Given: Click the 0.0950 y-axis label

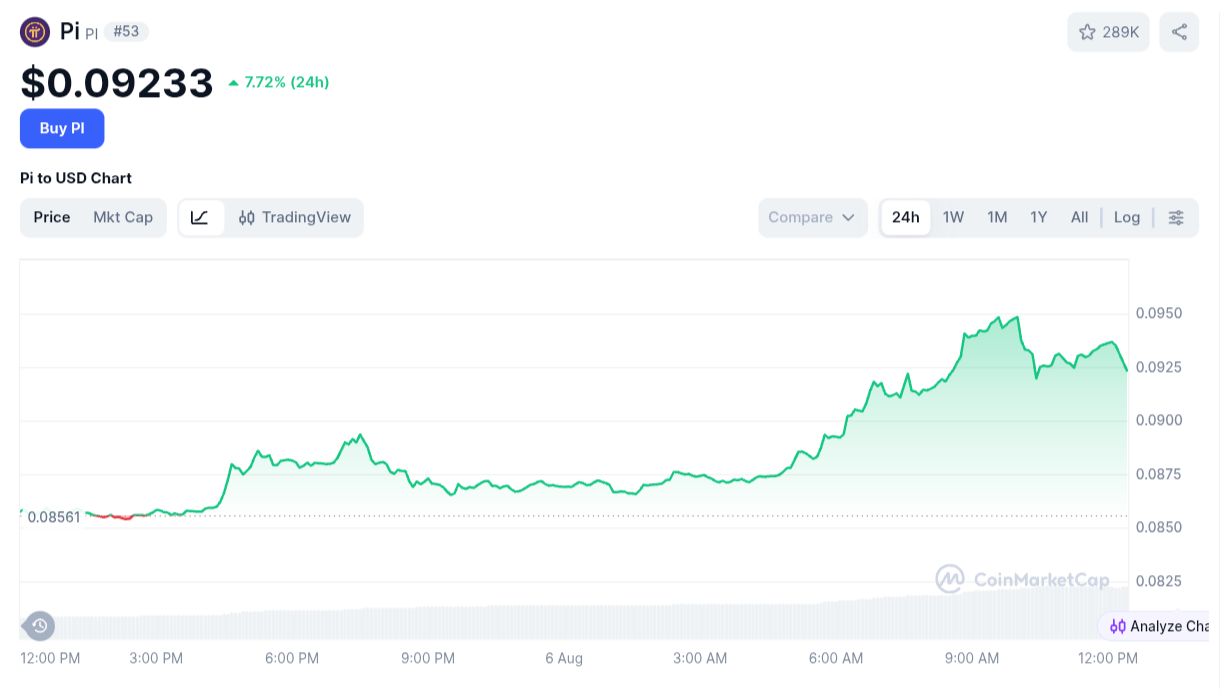Looking at the screenshot, I should (x=1159, y=313).
